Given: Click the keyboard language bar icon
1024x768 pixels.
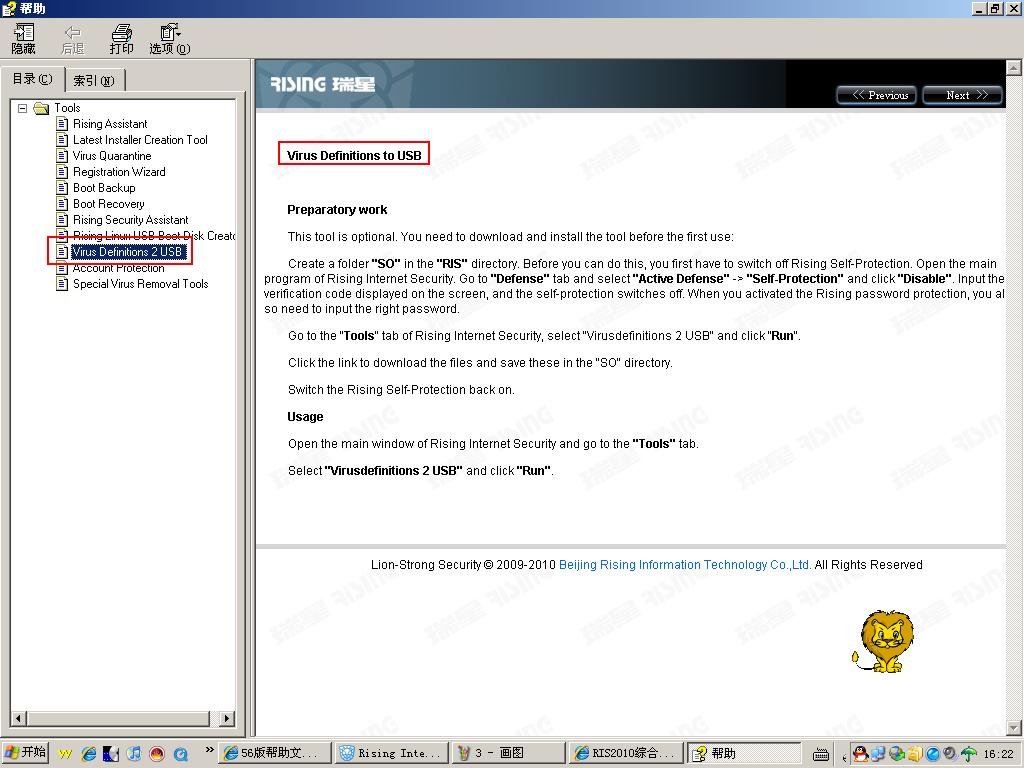Looking at the screenshot, I should click(x=821, y=754).
